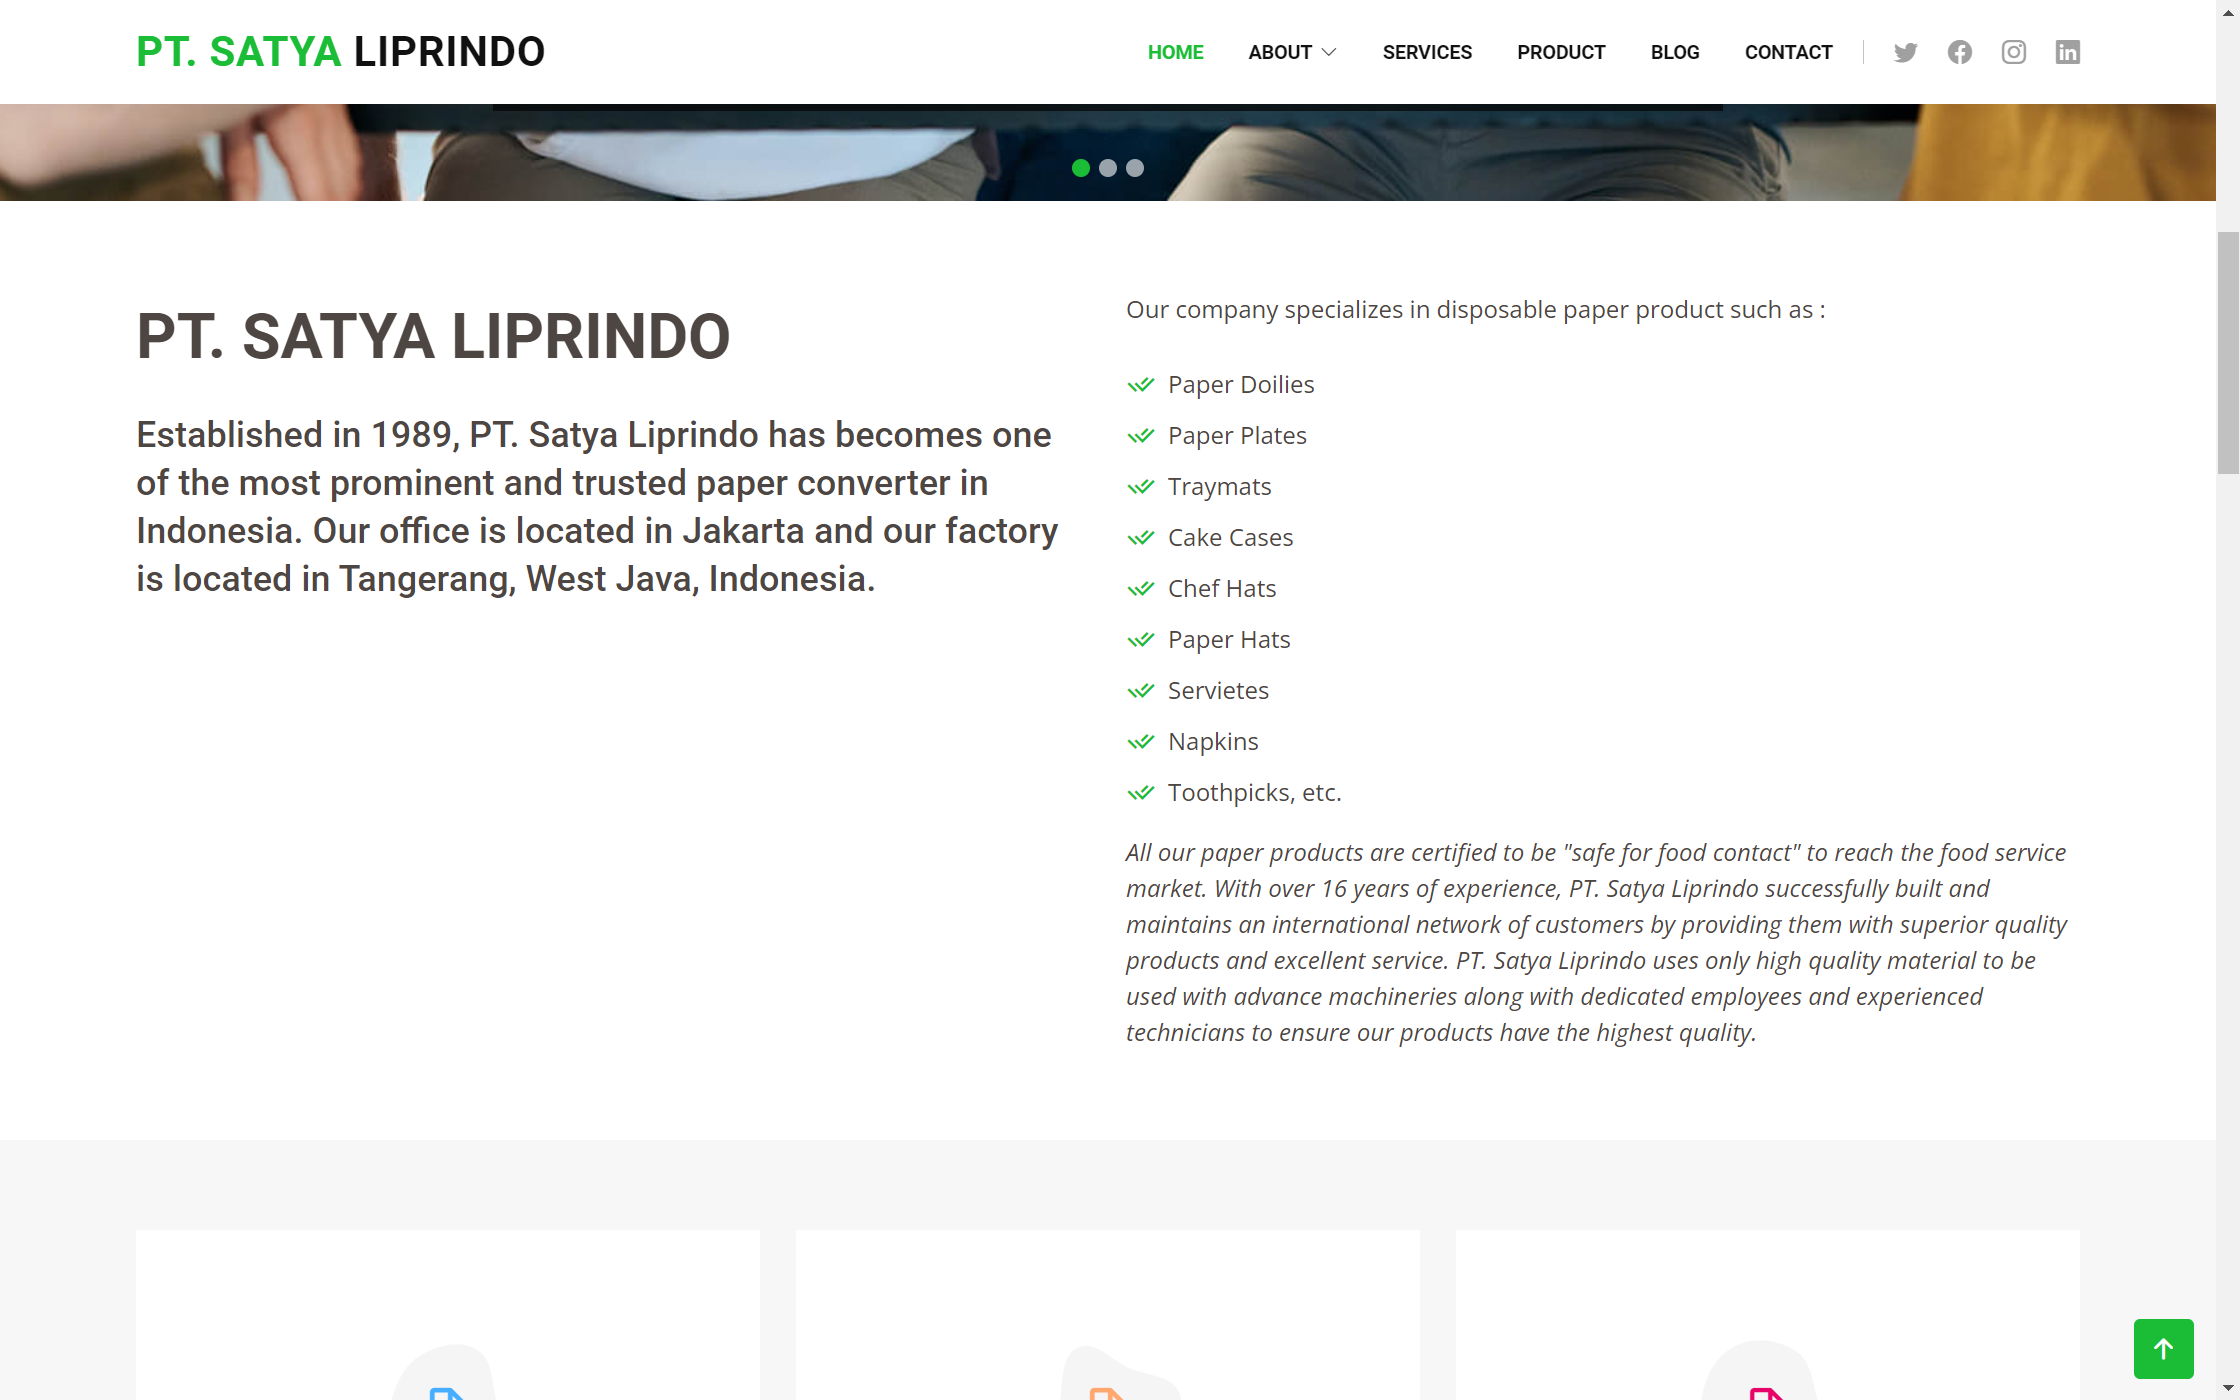Click the vertical page scrollbar thumb
The height and width of the screenshot is (1400, 2240).
pyautogui.click(x=2227, y=352)
